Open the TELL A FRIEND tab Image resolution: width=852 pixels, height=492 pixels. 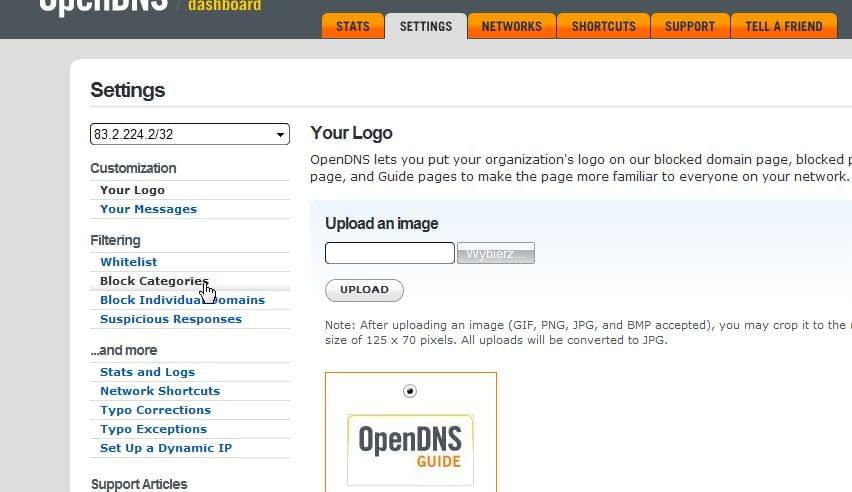[x=784, y=26]
